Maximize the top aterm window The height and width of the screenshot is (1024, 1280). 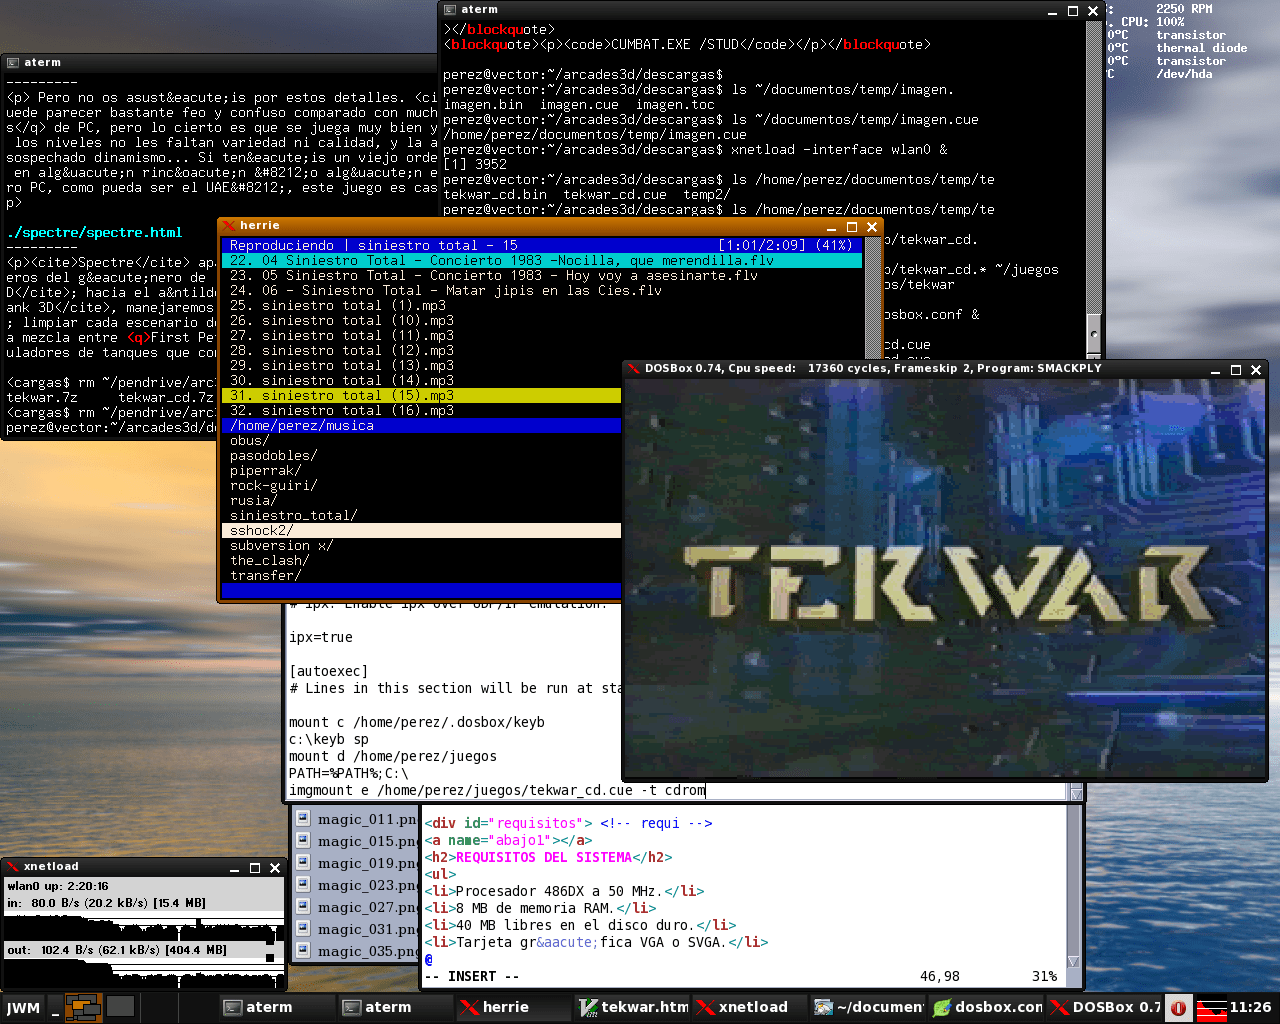1073,11
